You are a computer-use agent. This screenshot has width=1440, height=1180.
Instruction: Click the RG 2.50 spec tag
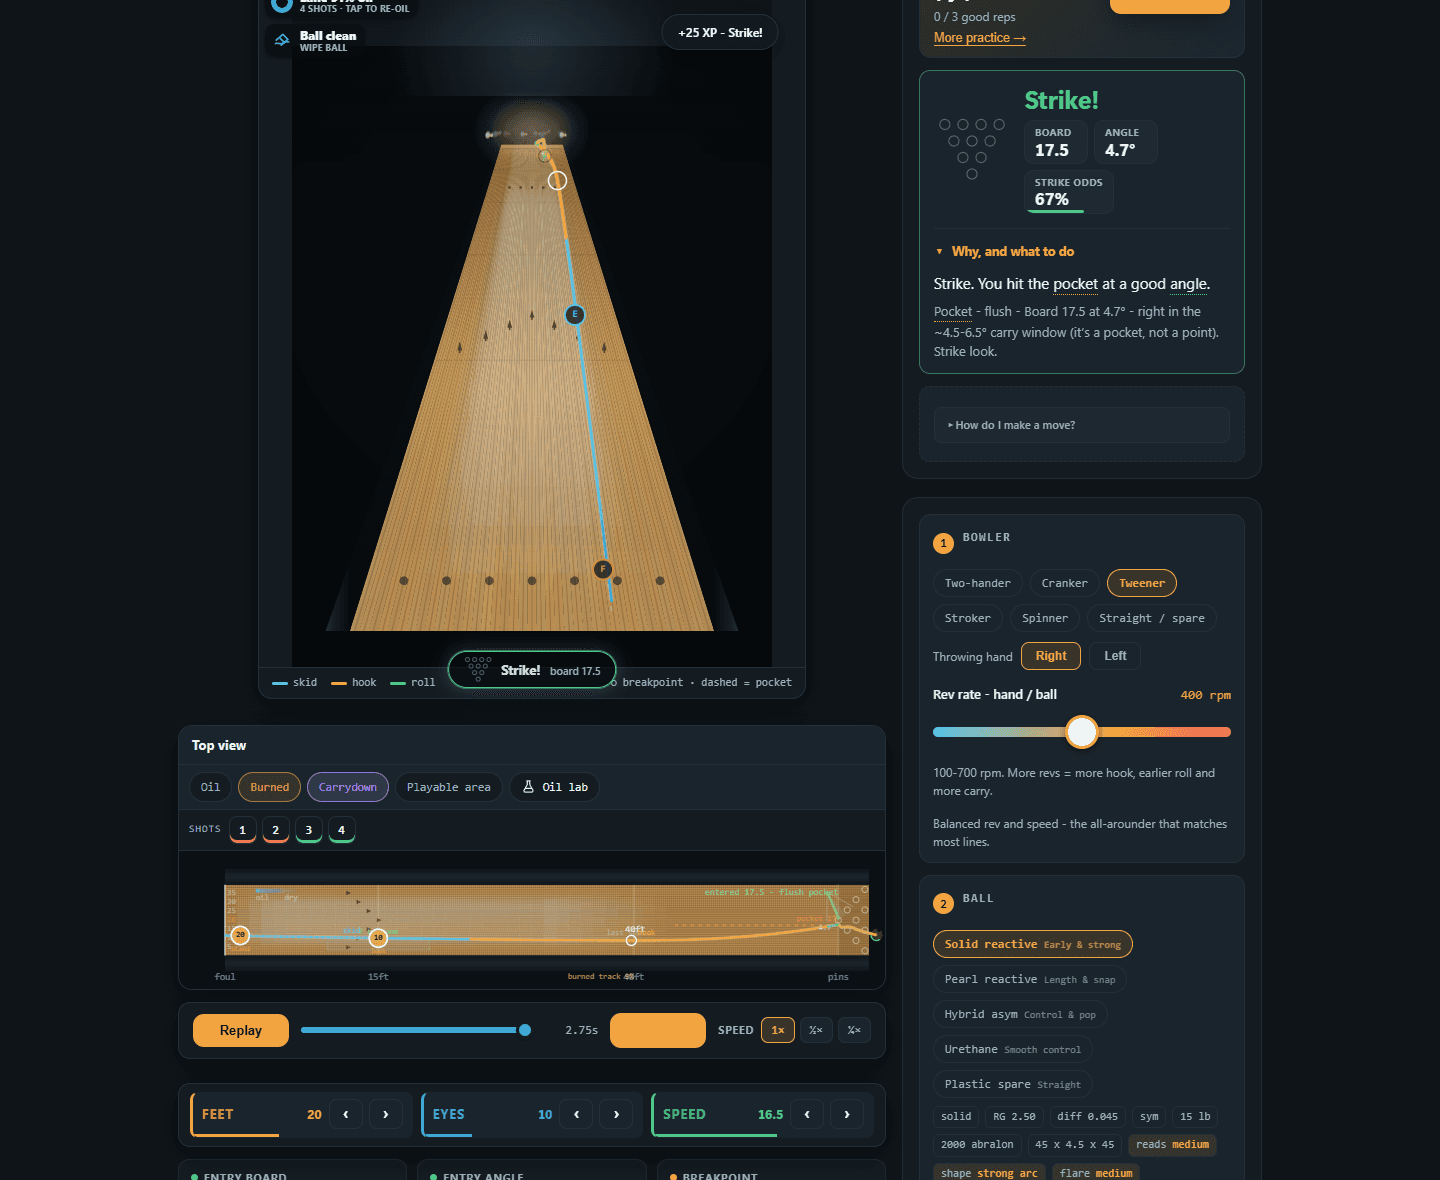[x=1014, y=1117]
